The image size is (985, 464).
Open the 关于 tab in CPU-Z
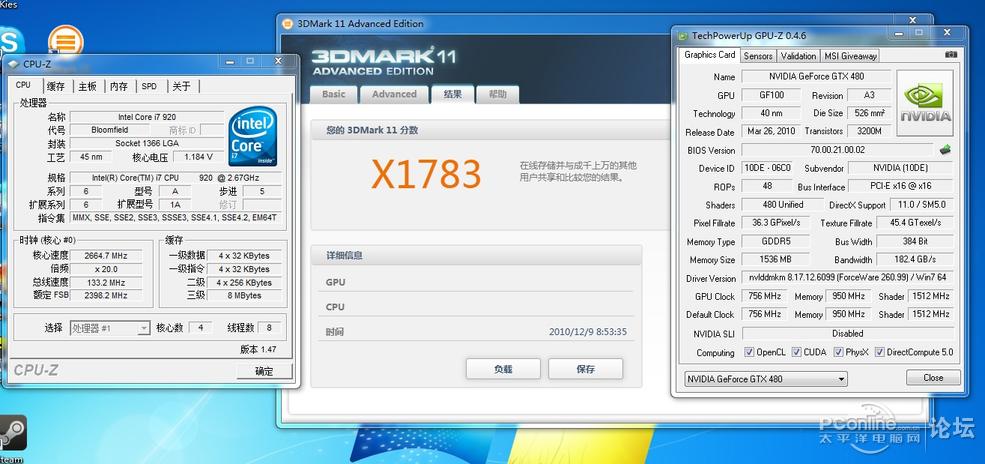[x=182, y=87]
